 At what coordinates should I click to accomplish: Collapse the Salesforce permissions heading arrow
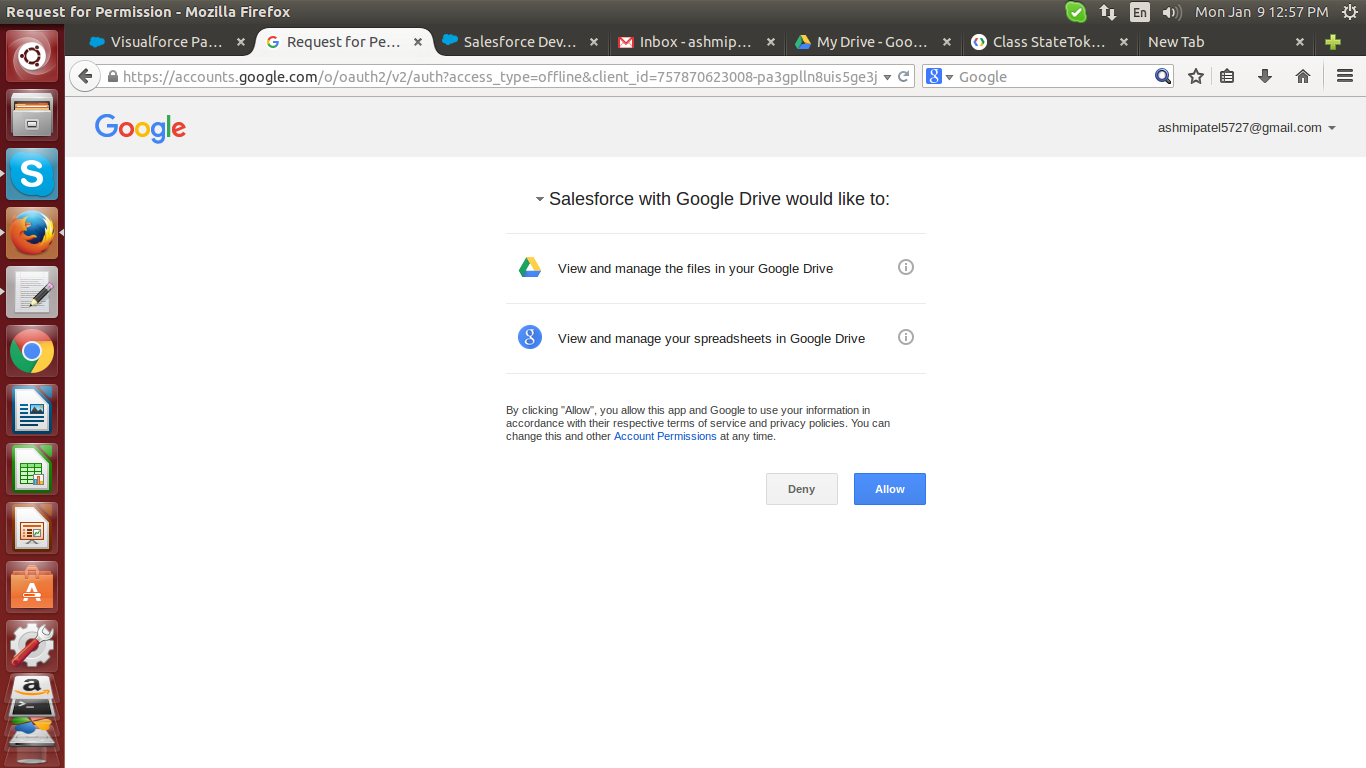(x=540, y=200)
